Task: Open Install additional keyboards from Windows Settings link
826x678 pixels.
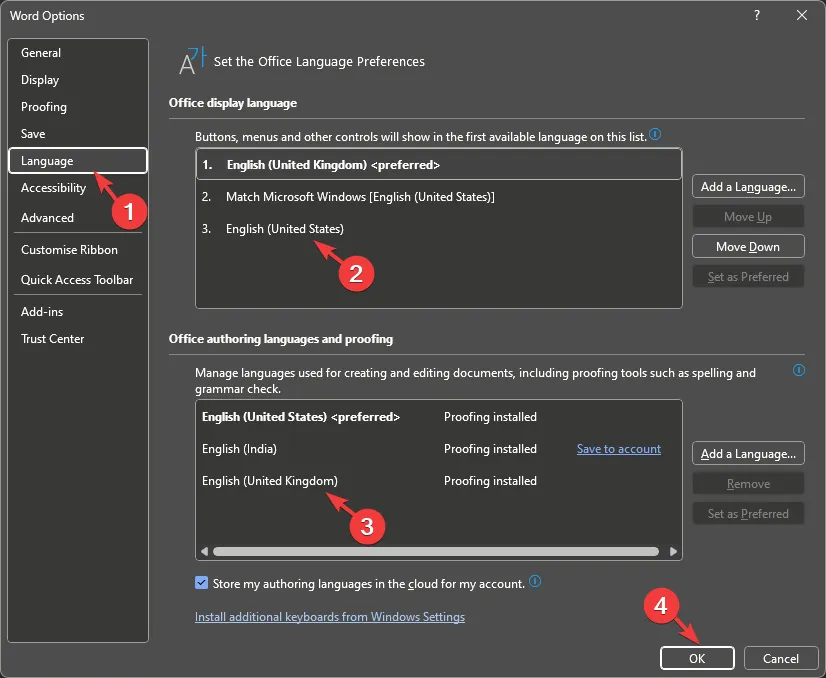Action: click(x=330, y=617)
